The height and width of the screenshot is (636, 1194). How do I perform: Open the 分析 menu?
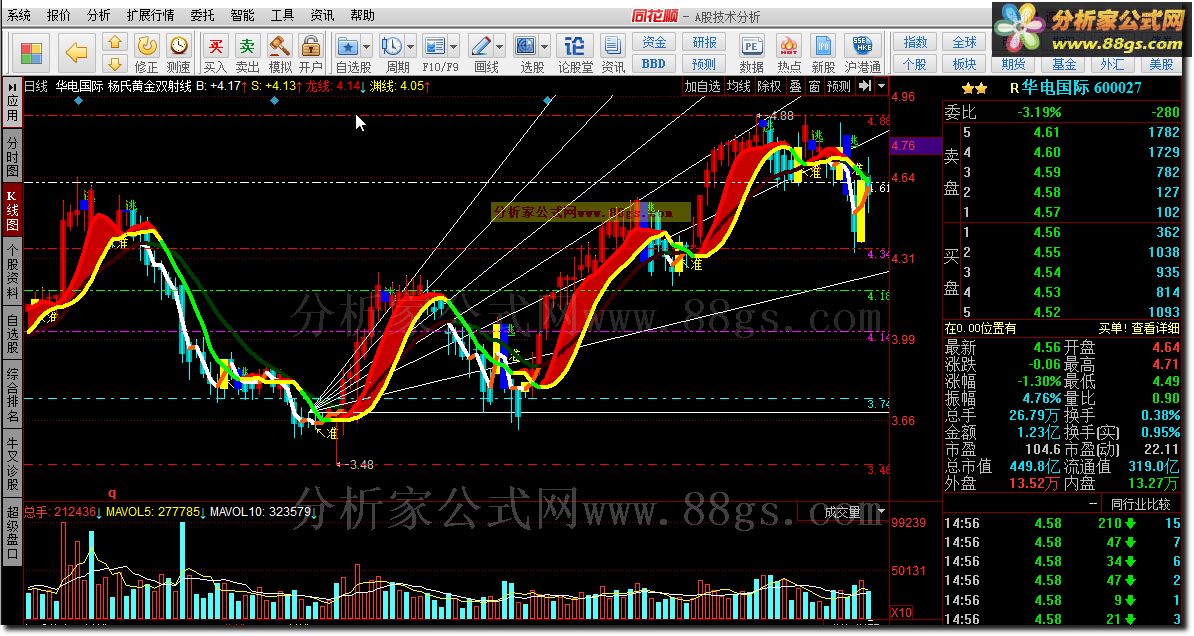(x=98, y=15)
